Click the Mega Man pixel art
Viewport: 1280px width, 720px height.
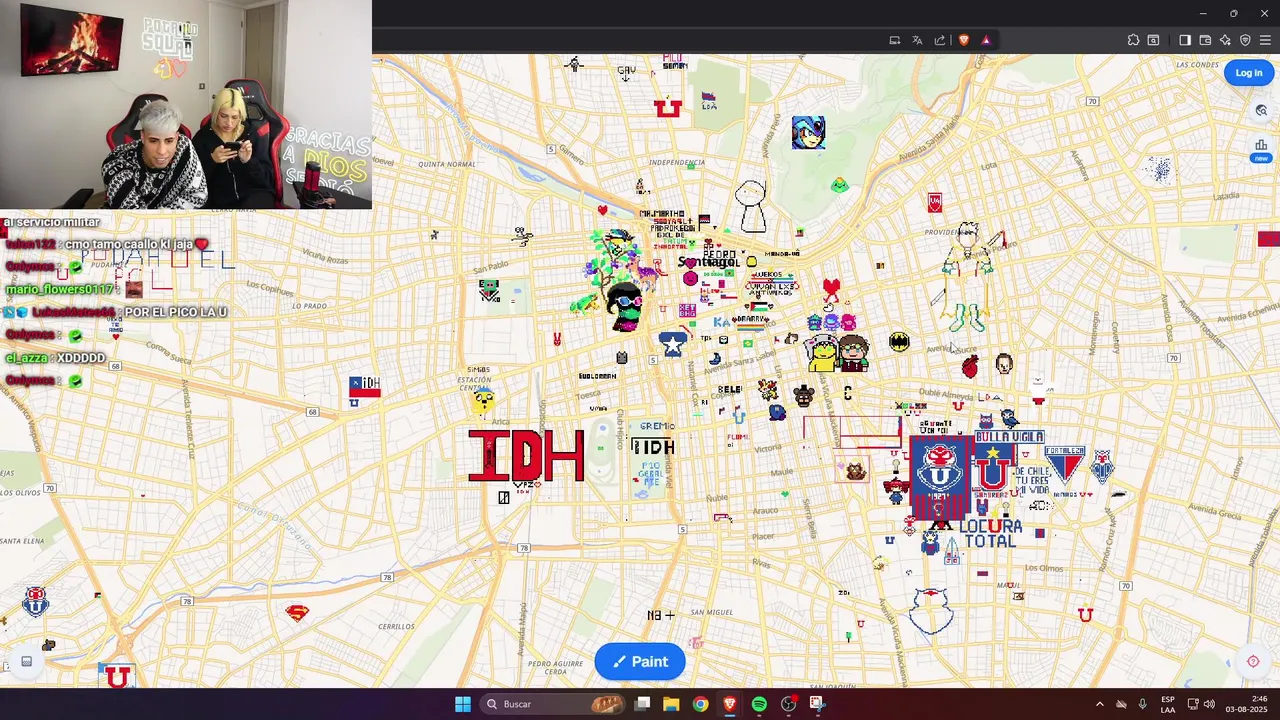point(808,132)
